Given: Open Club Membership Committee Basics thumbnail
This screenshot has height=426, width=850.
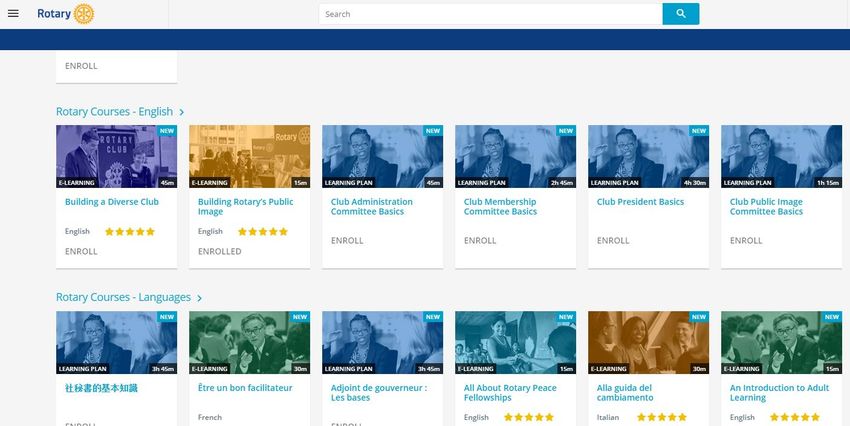Looking at the screenshot, I should tap(516, 157).
